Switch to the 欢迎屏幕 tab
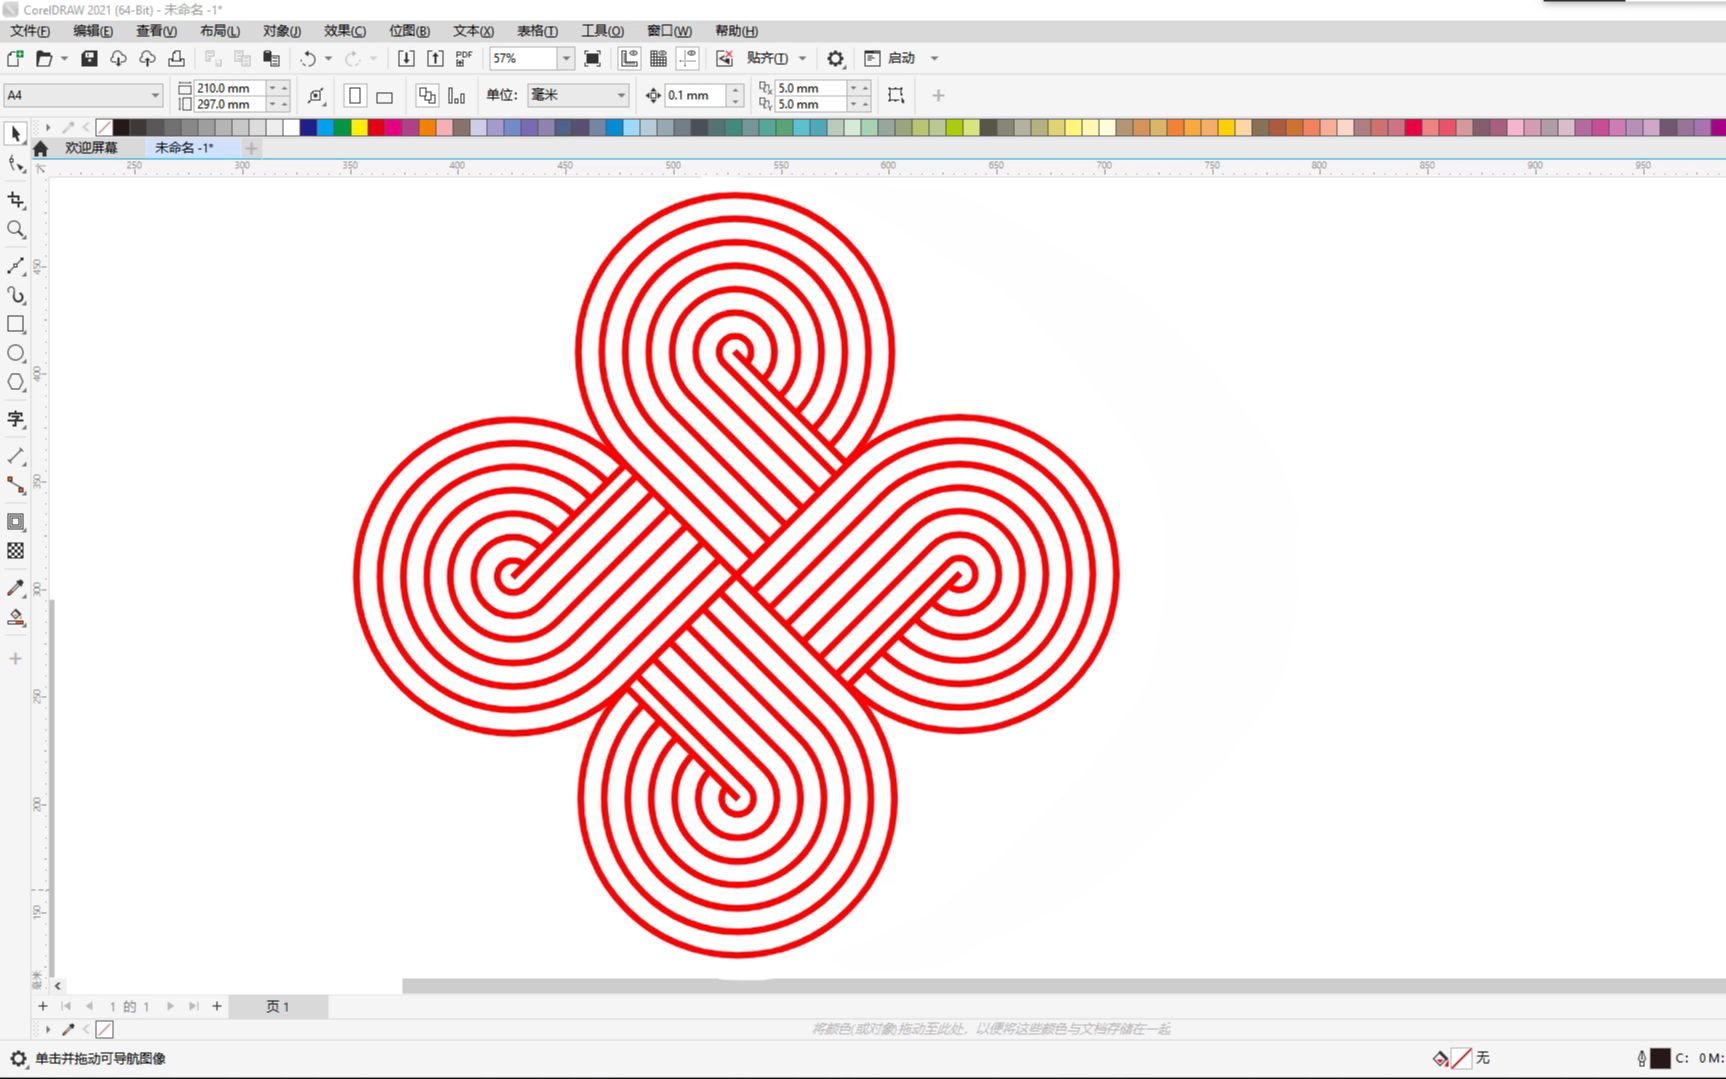1726x1079 pixels. point(91,148)
